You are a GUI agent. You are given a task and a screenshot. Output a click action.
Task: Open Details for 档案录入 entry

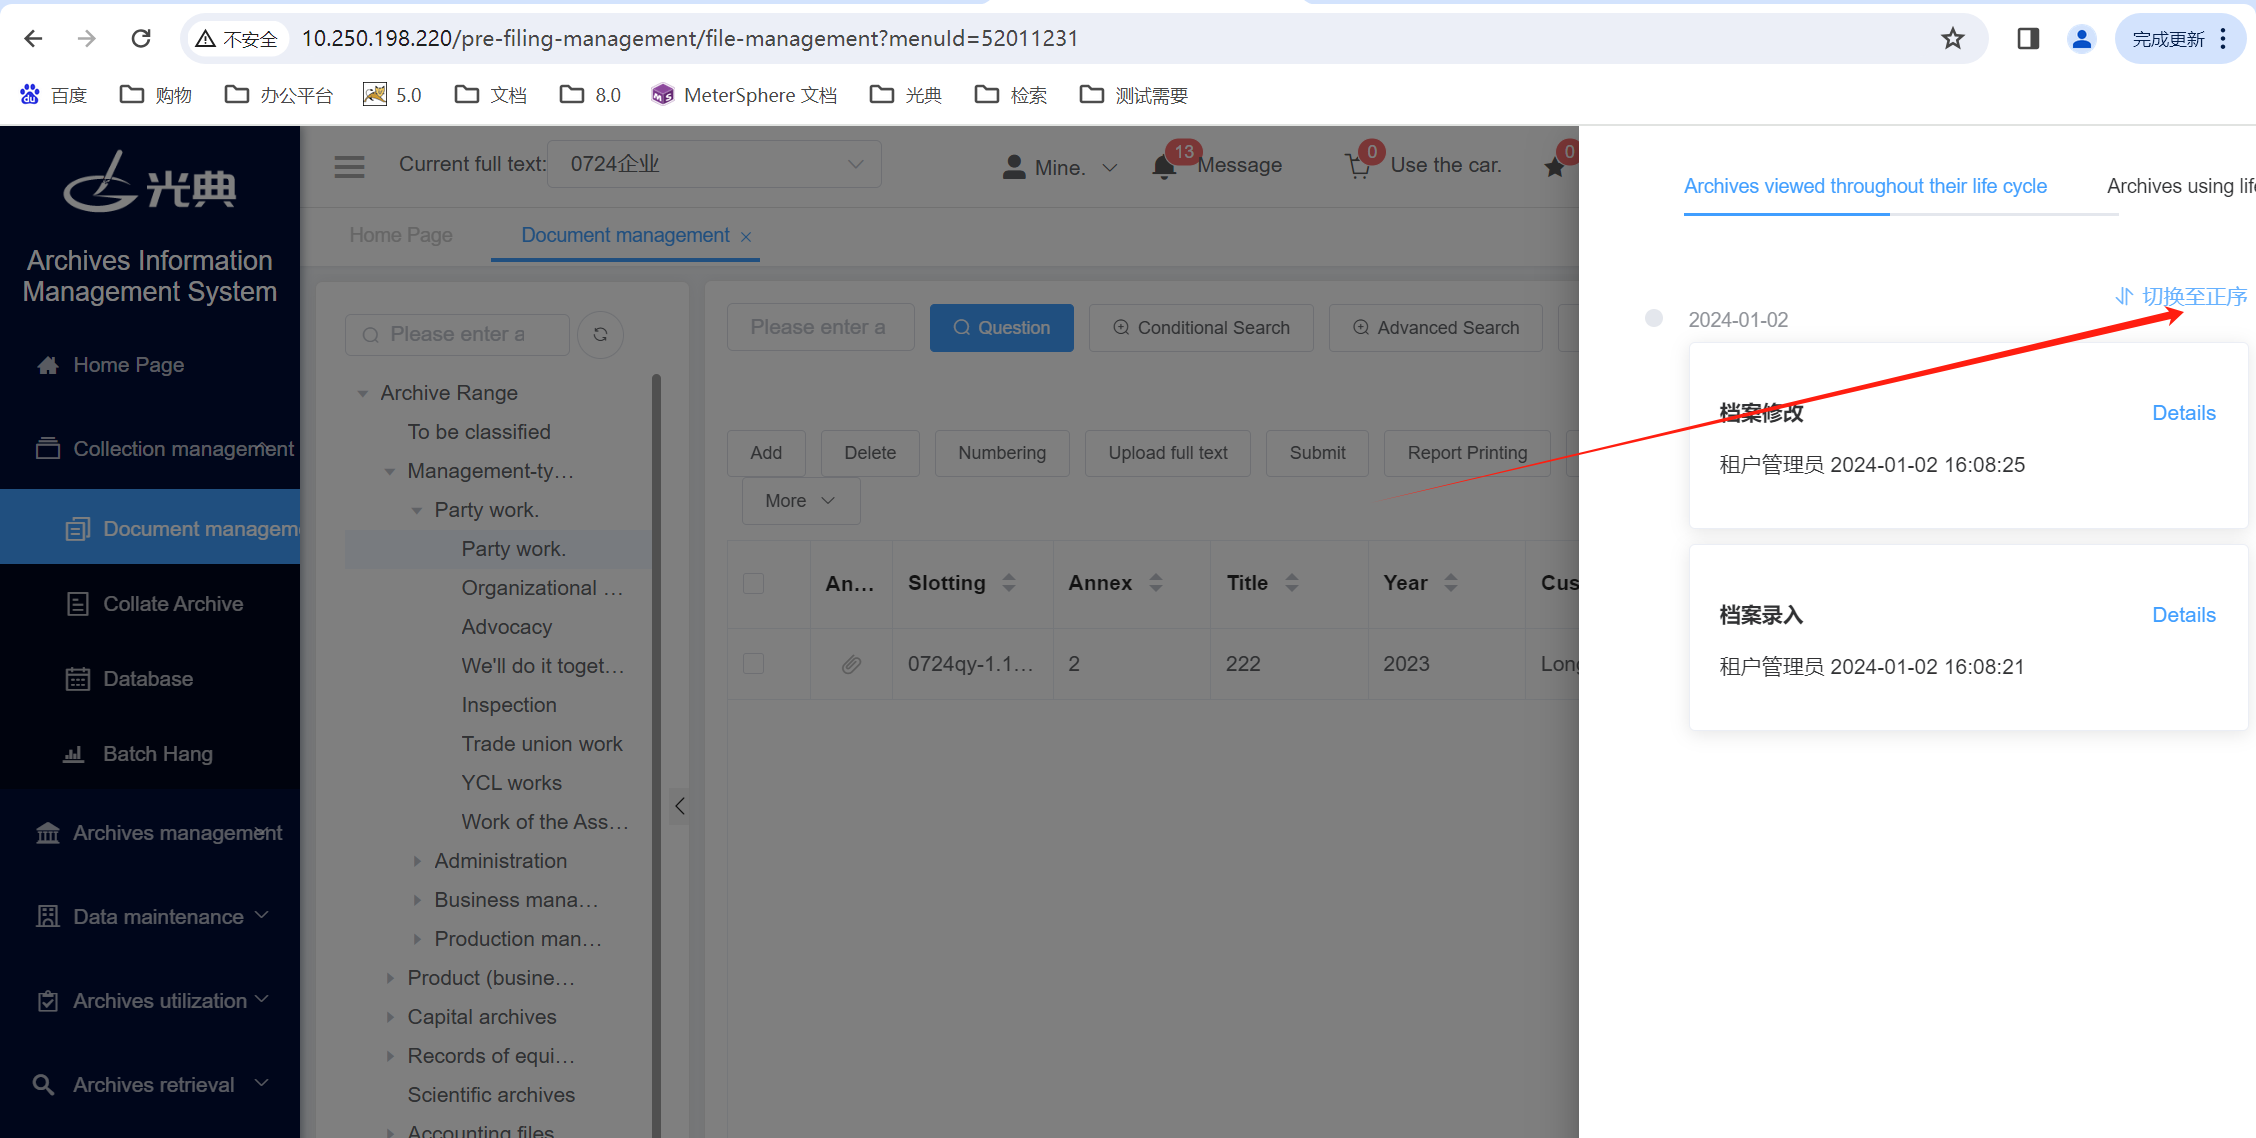tap(2183, 615)
